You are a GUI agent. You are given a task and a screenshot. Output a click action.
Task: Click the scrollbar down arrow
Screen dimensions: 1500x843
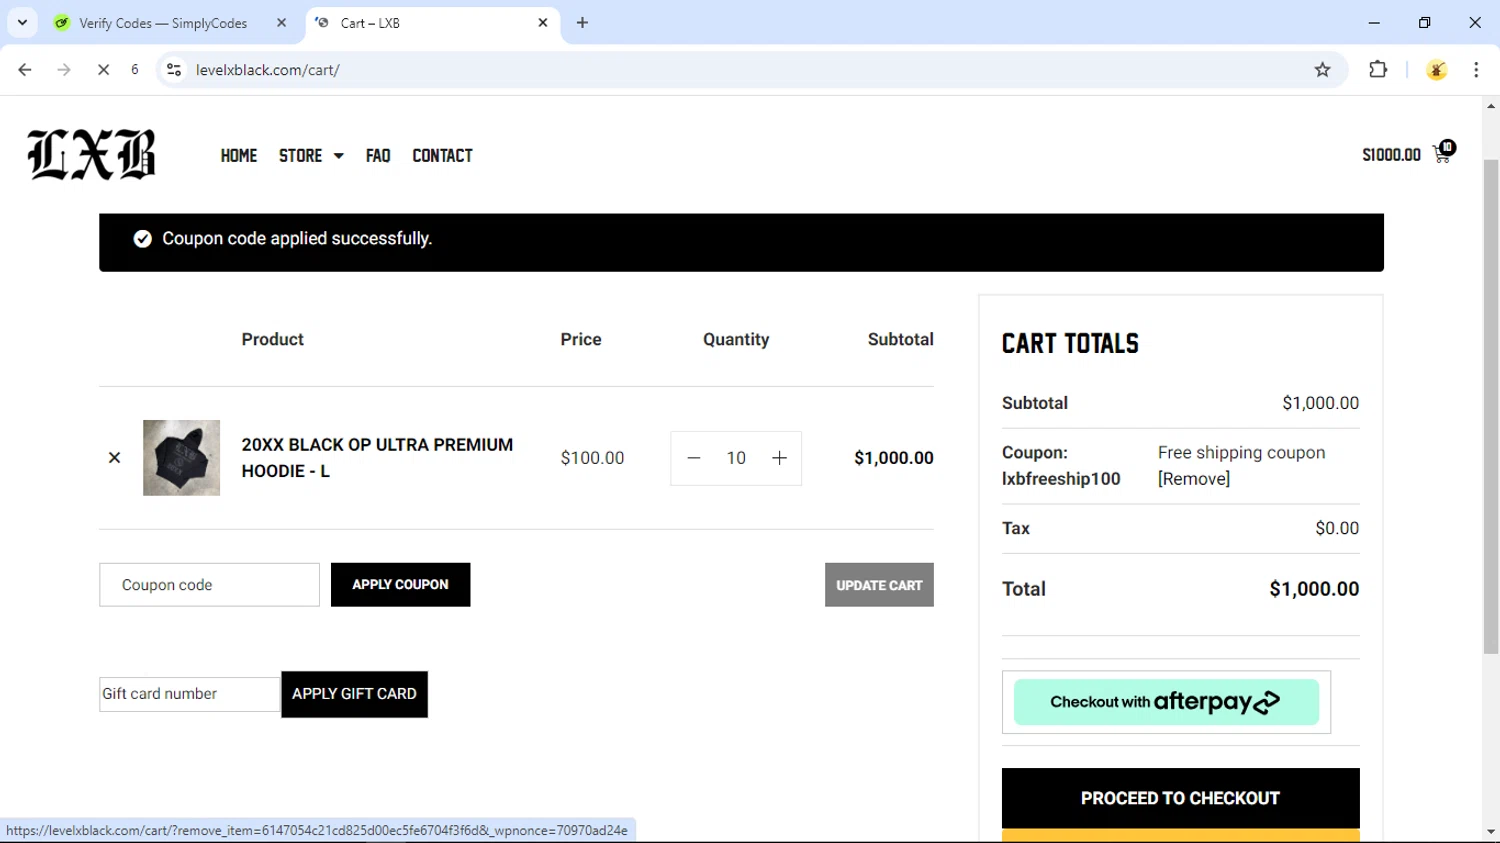pos(1491,832)
